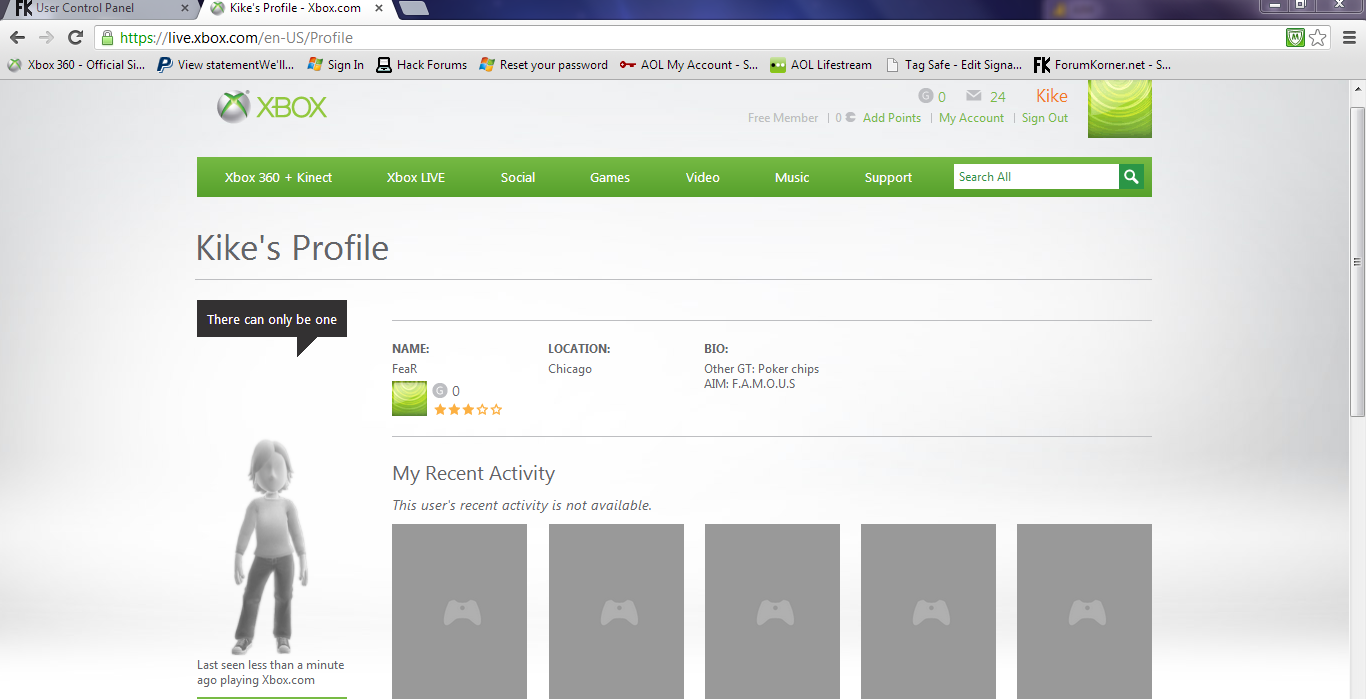
Task: Click the gamerscore G icon in header
Action: pos(925,96)
